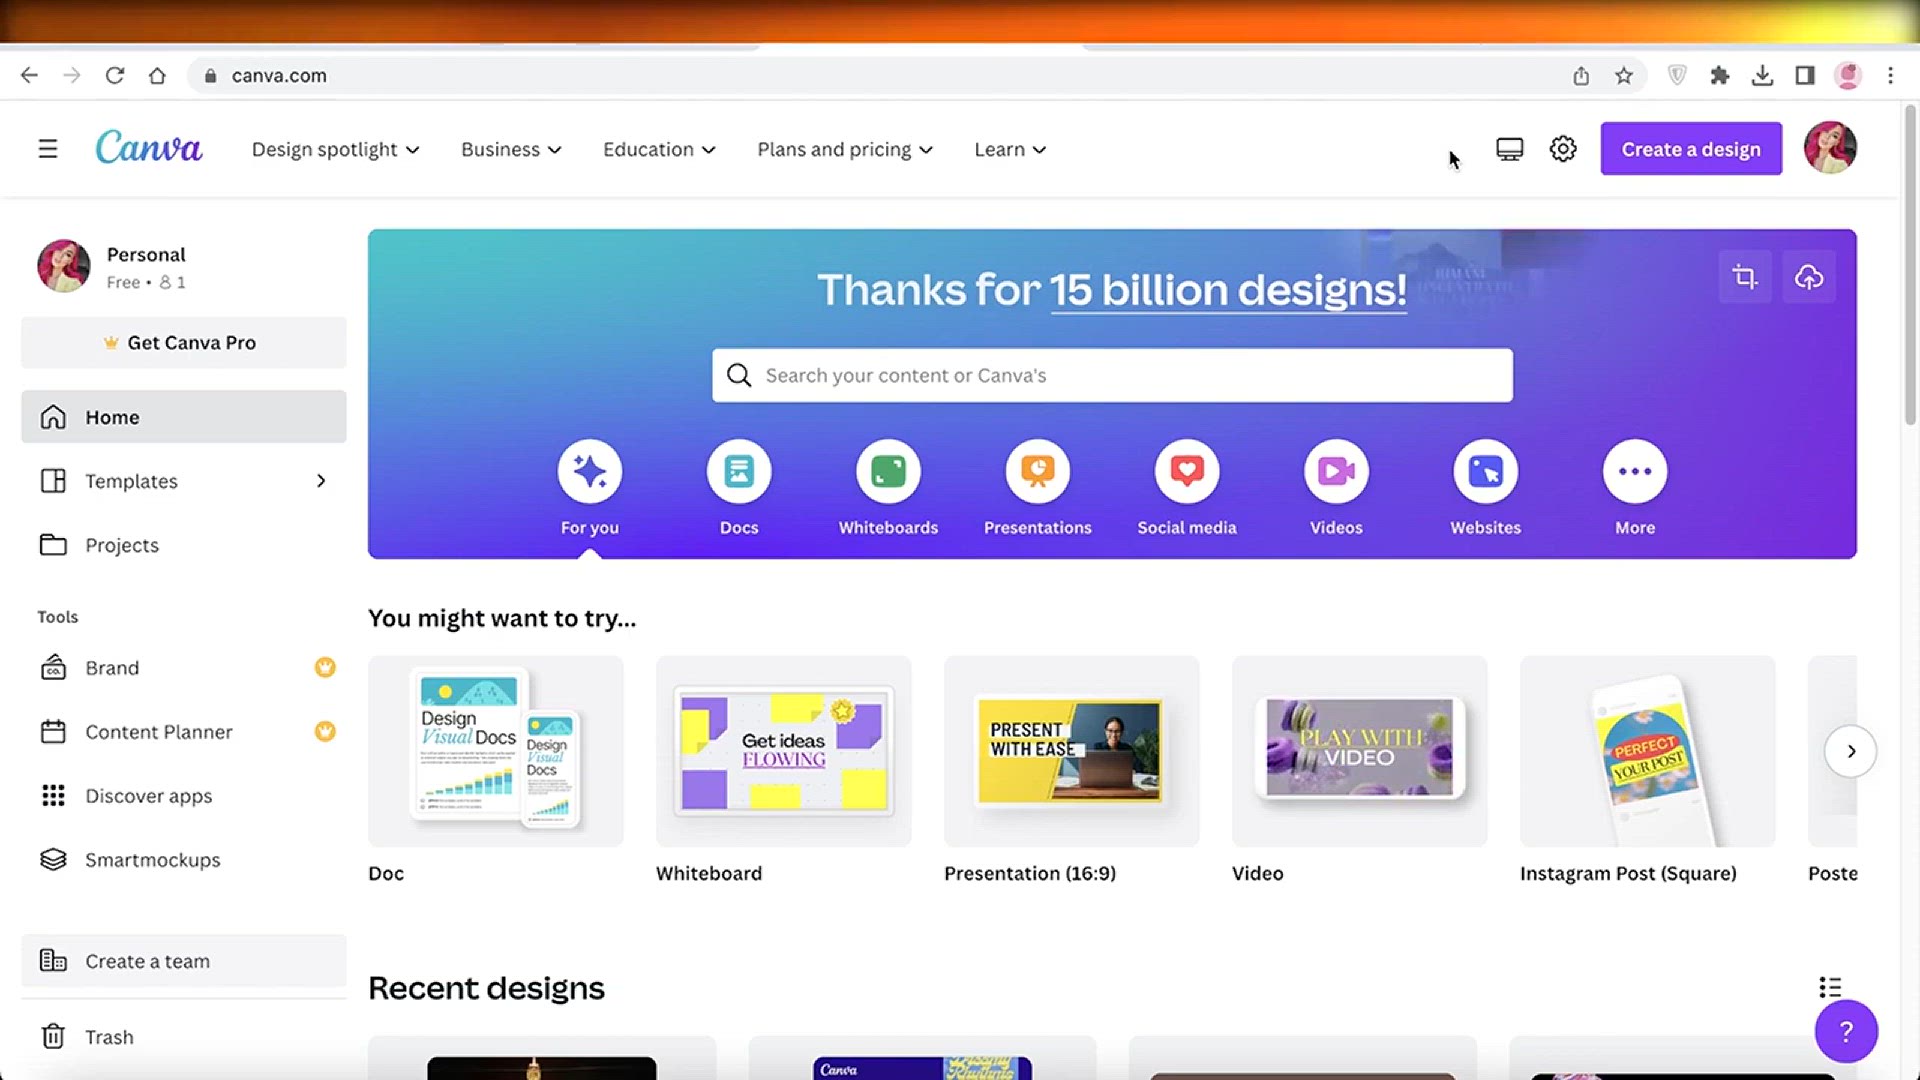Screen dimensions: 1920x1080
Task: Switch recent designs to list view
Action: click(x=1830, y=988)
